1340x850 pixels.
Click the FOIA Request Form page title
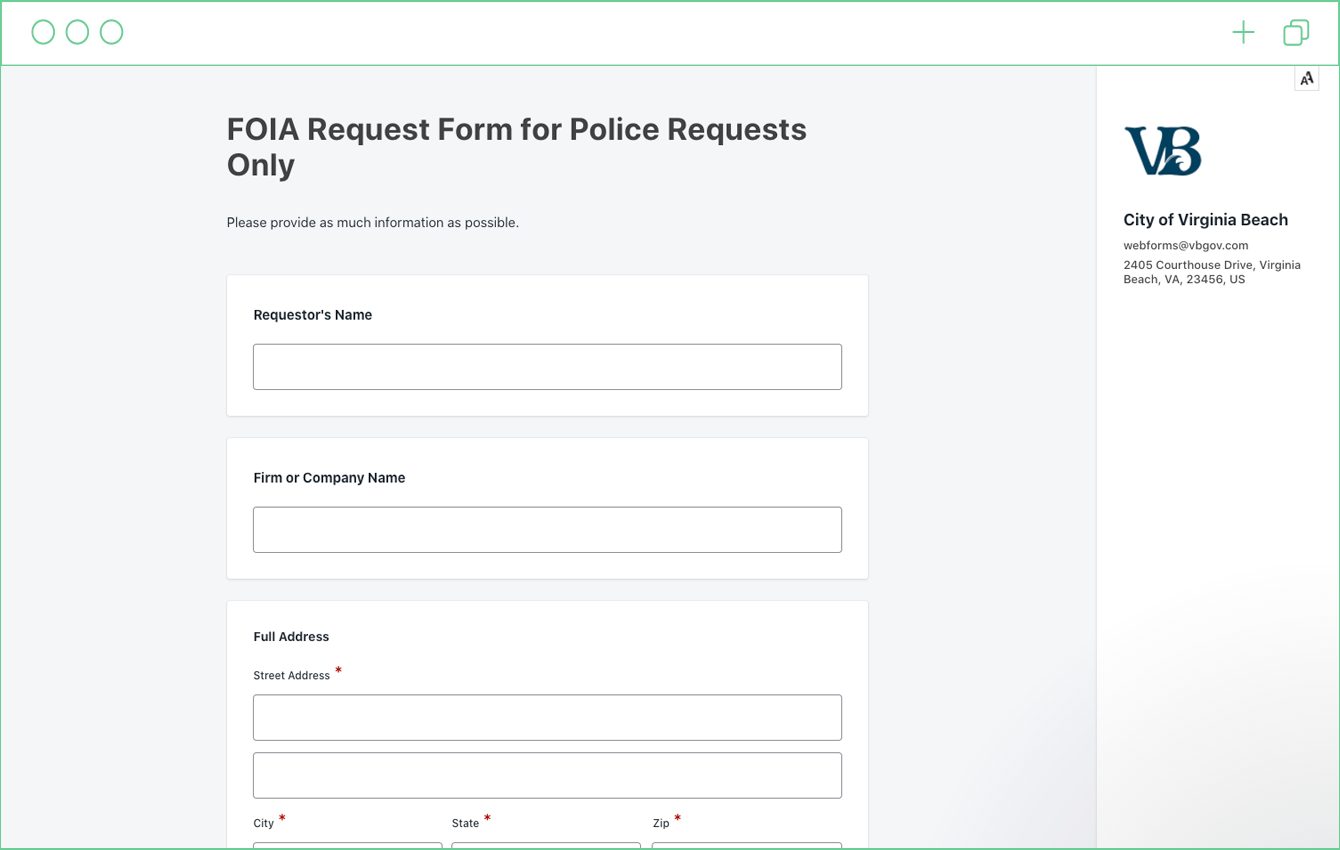(517, 147)
